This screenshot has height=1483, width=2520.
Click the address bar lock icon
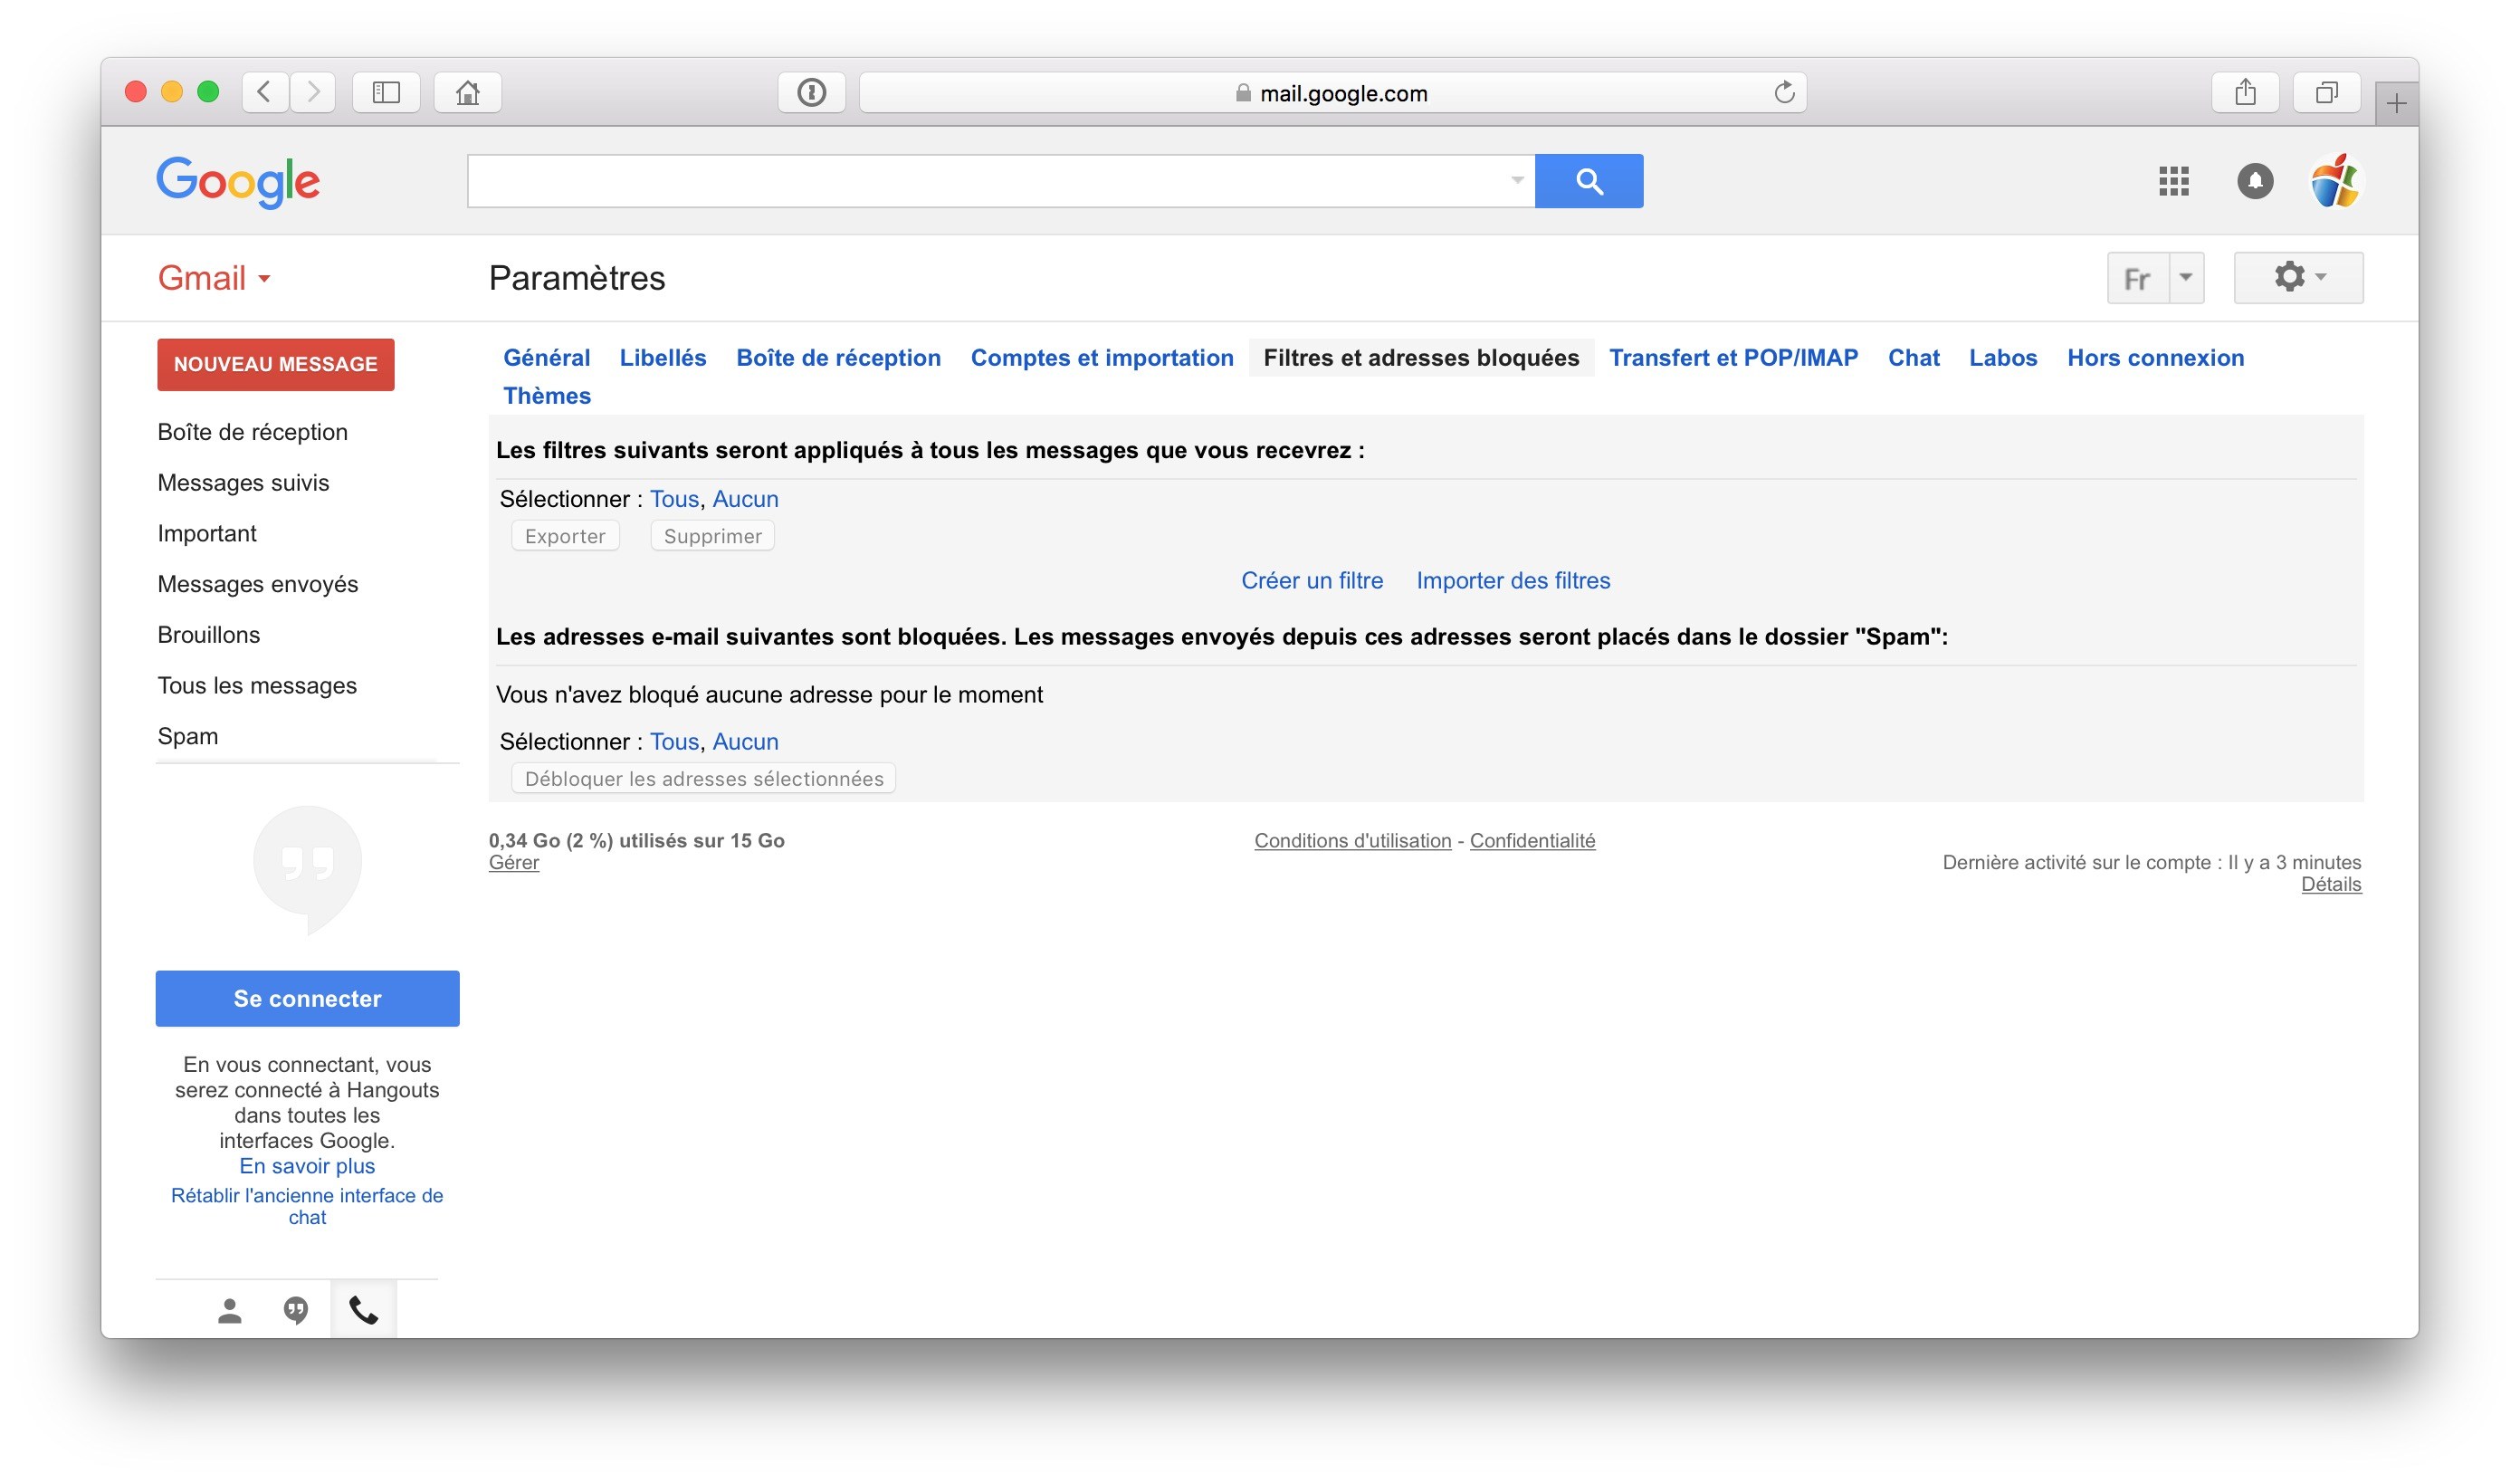pyautogui.click(x=1243, y=93)
